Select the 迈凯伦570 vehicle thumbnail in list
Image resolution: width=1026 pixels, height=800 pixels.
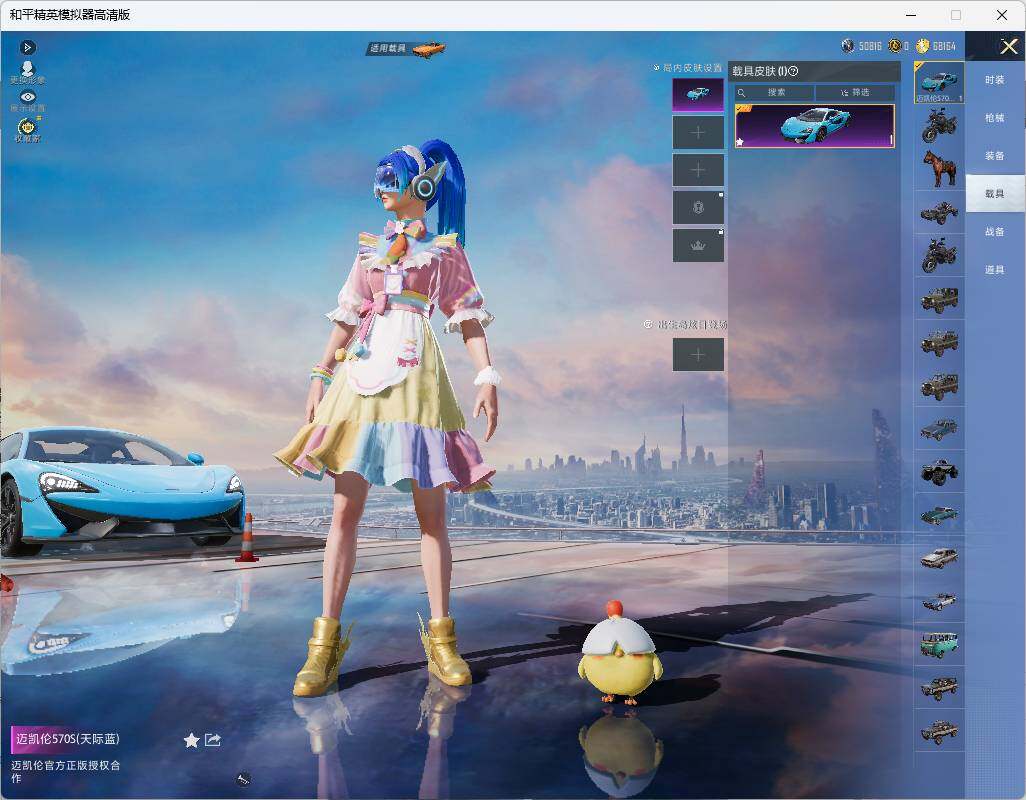[939, 82]
